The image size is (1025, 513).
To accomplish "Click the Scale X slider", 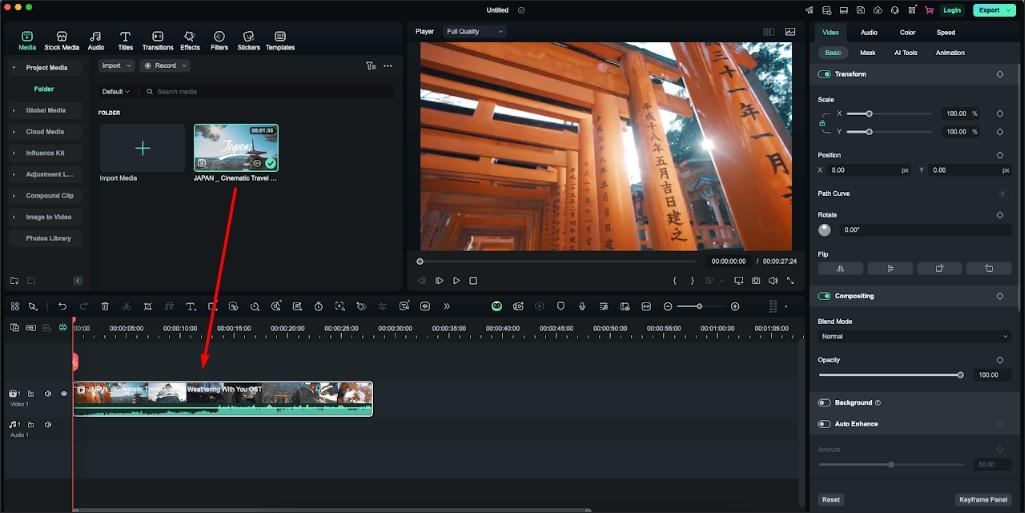I will coord(889,114).
